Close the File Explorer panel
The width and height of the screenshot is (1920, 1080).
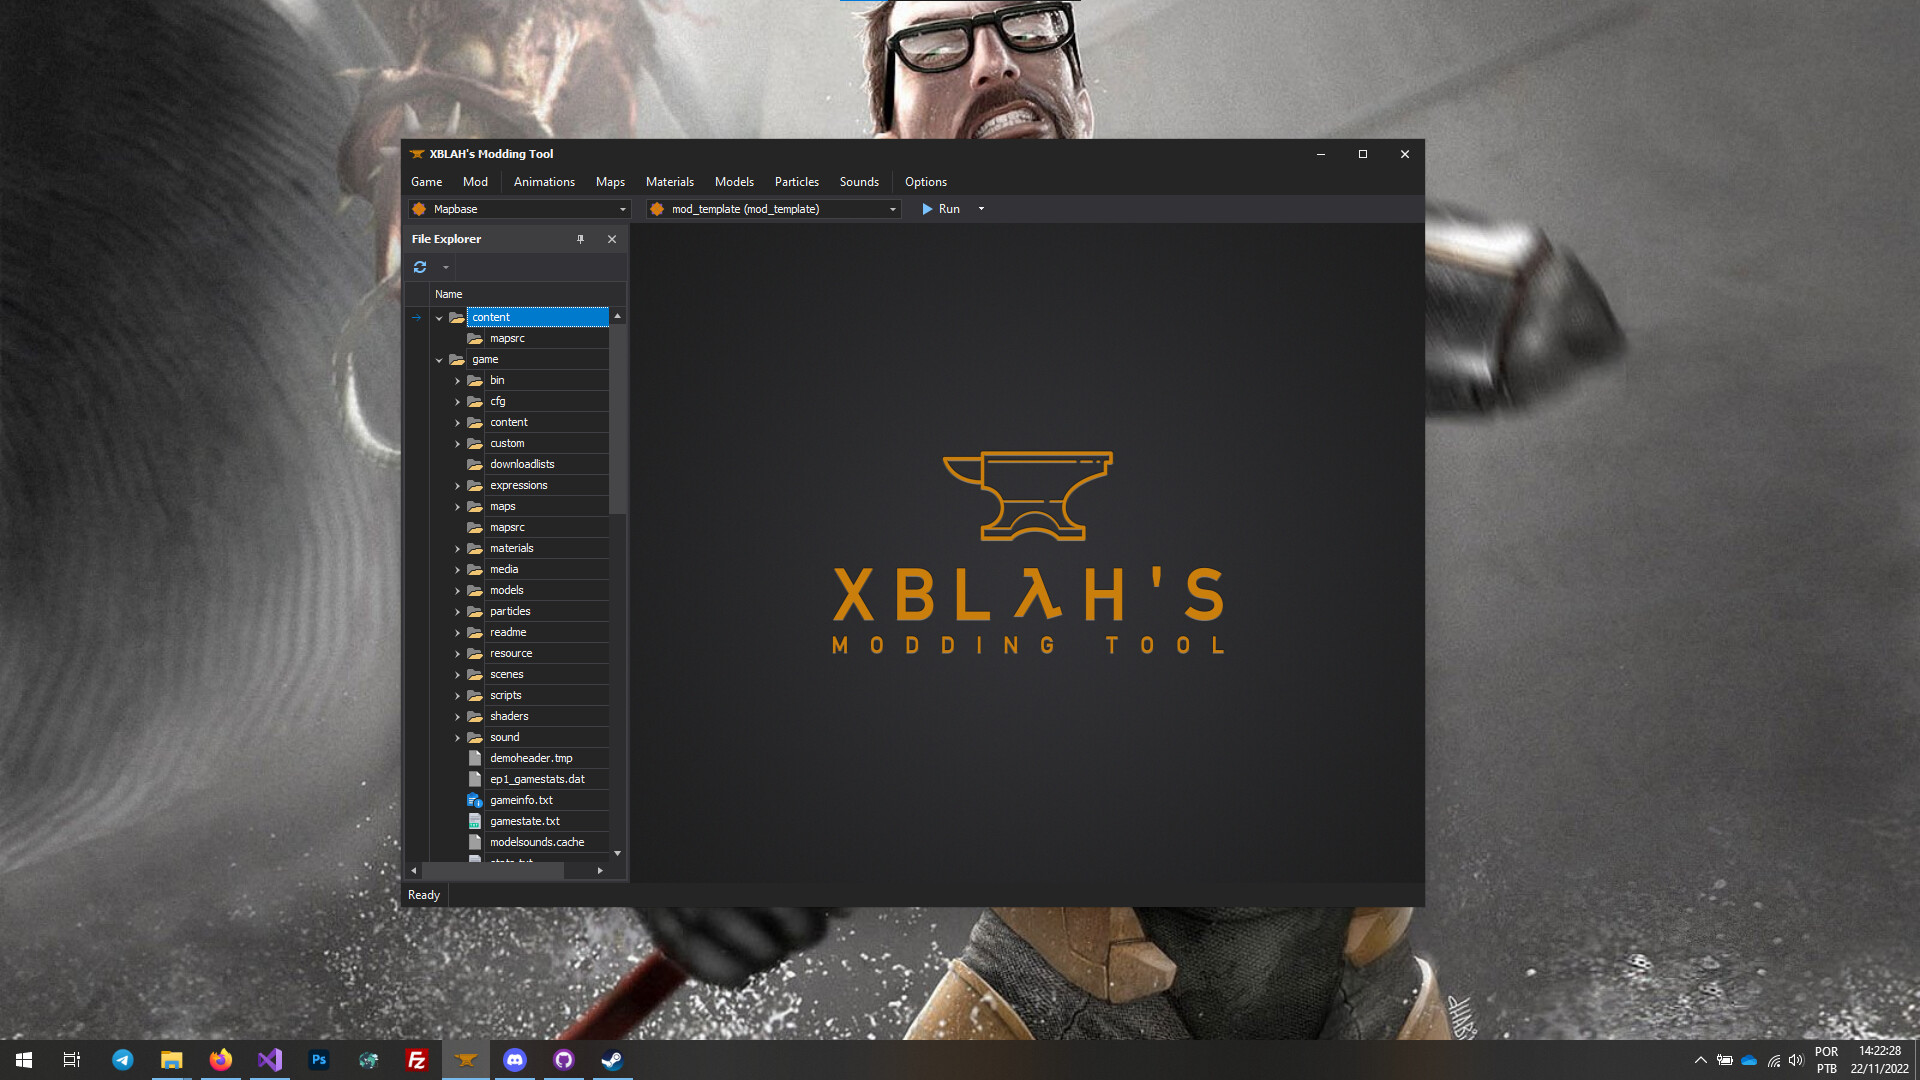[611, 239]
